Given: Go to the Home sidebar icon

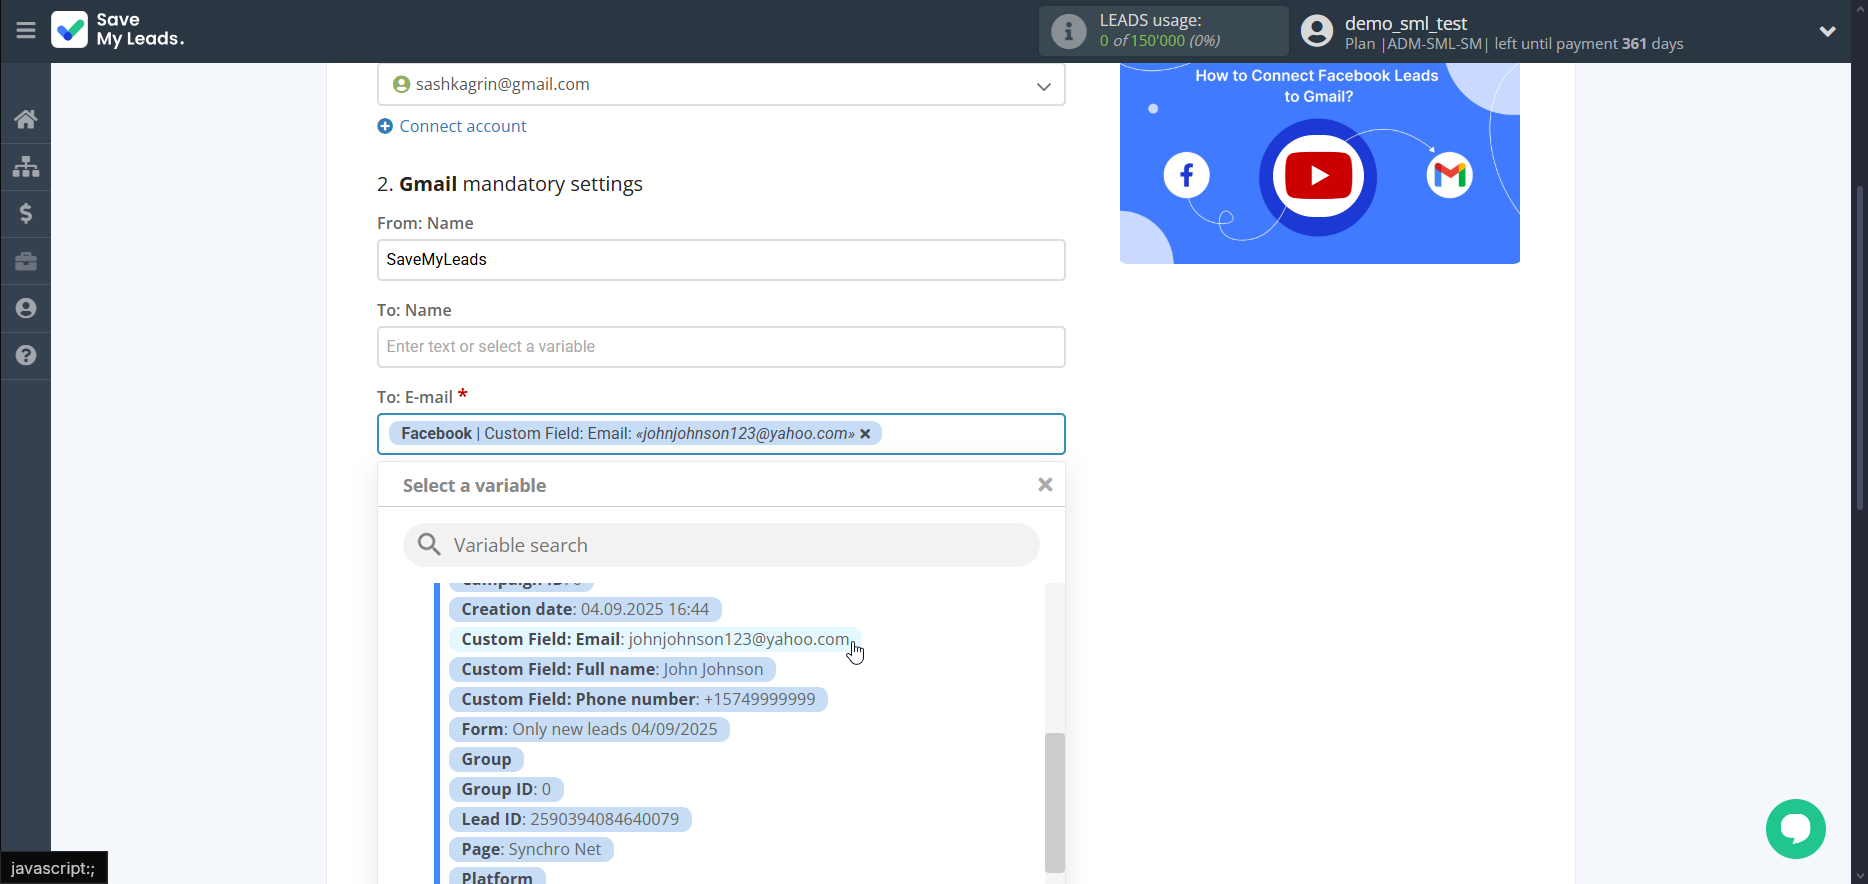Looking at the screenshot, I should coord(26,119).
